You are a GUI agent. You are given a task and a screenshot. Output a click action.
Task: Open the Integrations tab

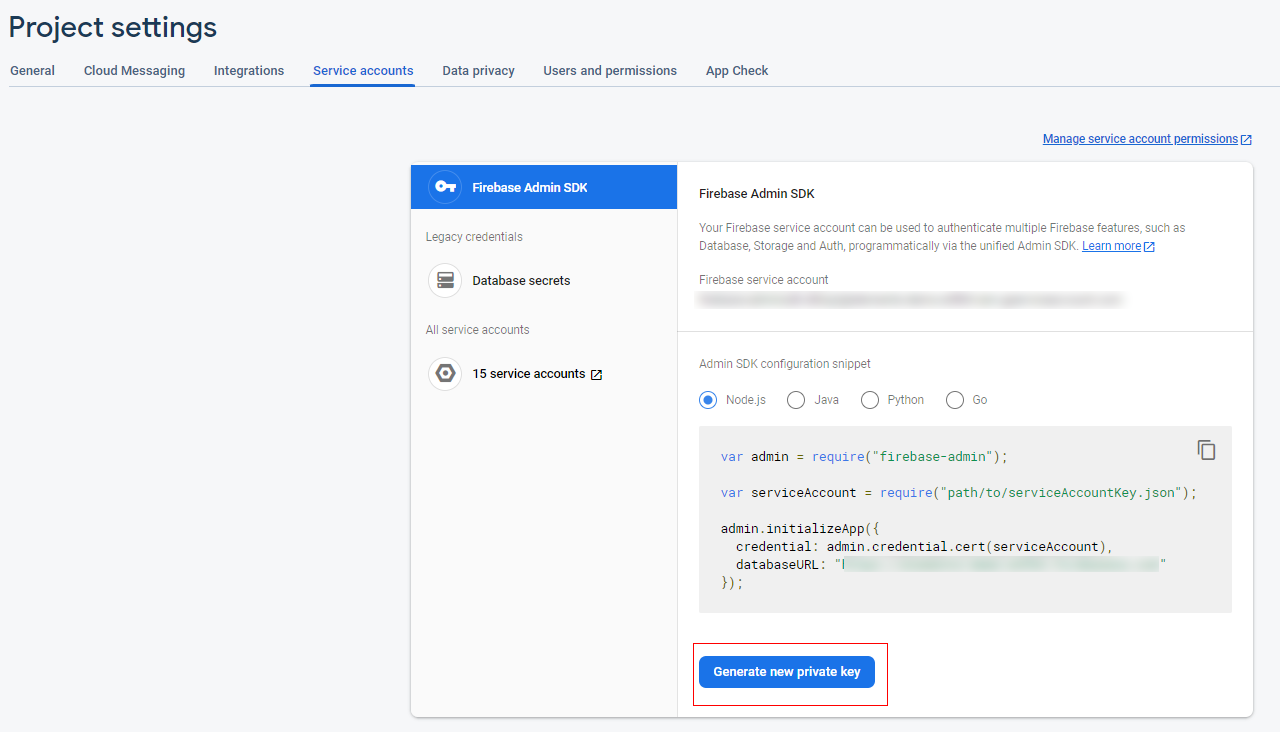point(249,71)
